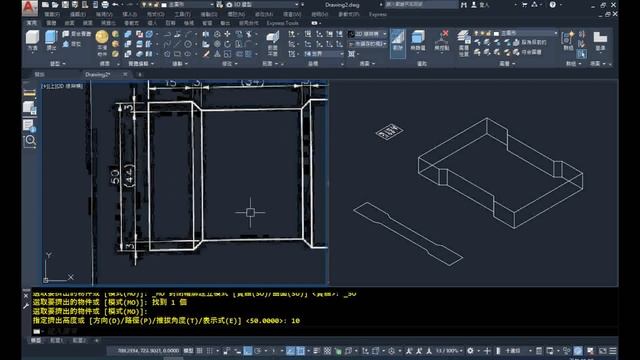Click the coordinates readout in status bar
Screen dimensions: 640x360
click(148, 351)
